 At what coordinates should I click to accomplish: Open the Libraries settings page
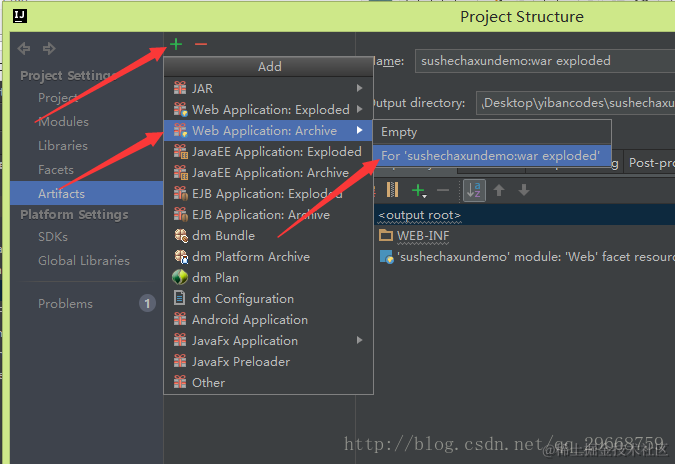click(63, 145)
